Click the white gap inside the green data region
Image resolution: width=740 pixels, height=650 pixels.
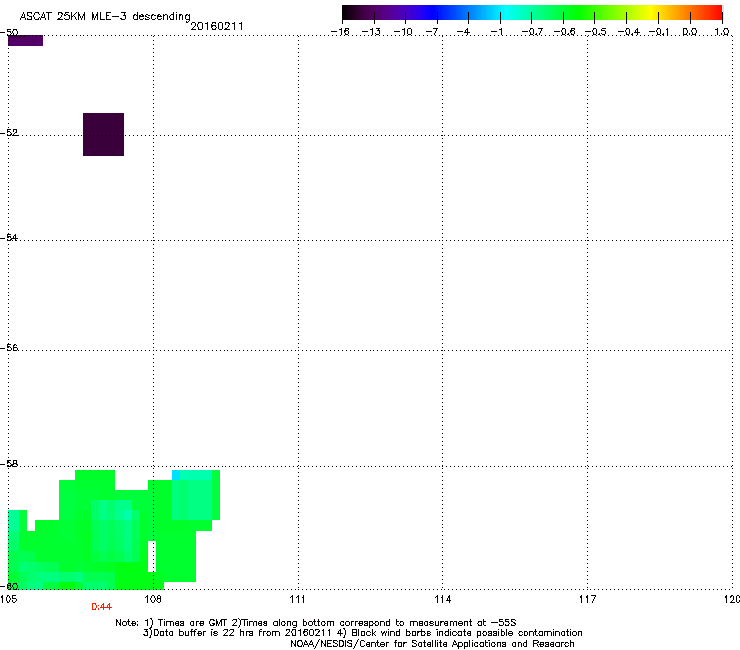pos(152,556)
